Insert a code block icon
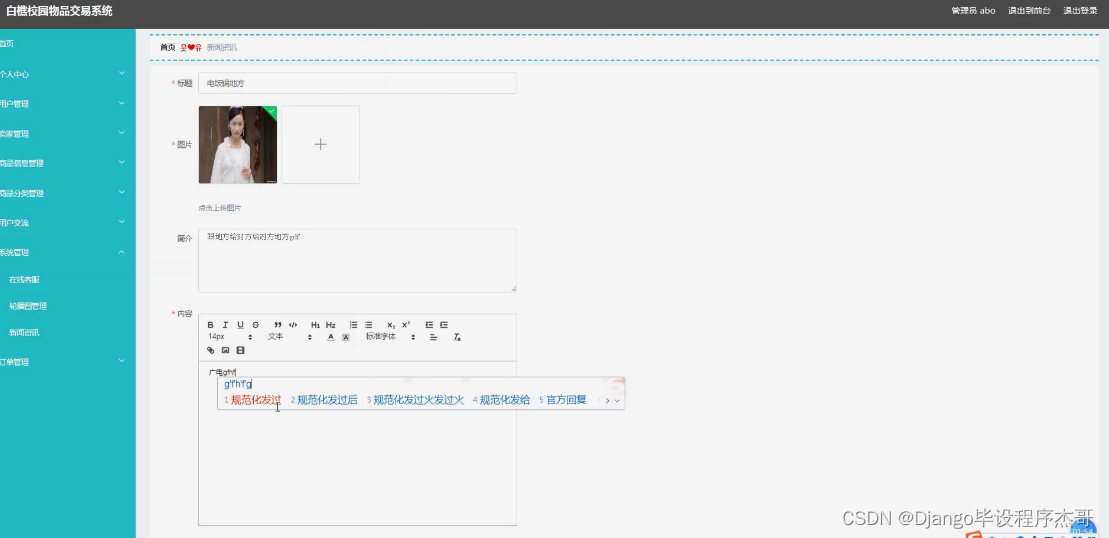The height and width of the screenshot is (538, 1109). tap(293, 325)
